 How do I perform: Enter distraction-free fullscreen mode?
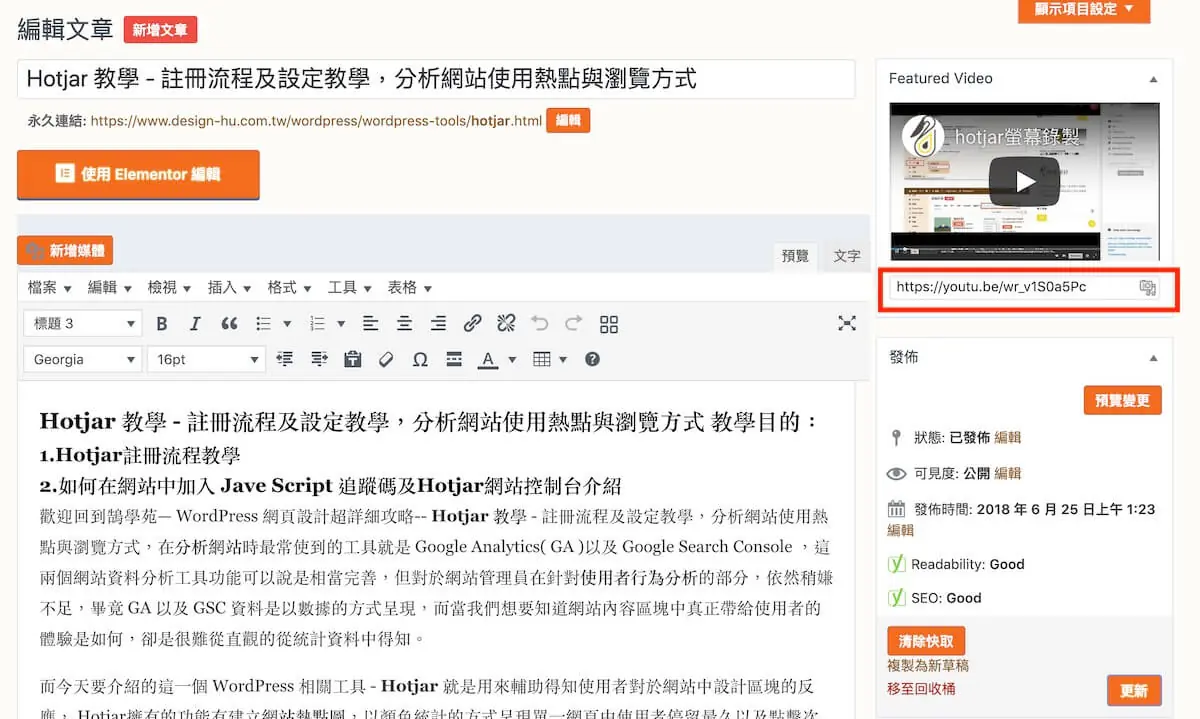pos(847,322)
